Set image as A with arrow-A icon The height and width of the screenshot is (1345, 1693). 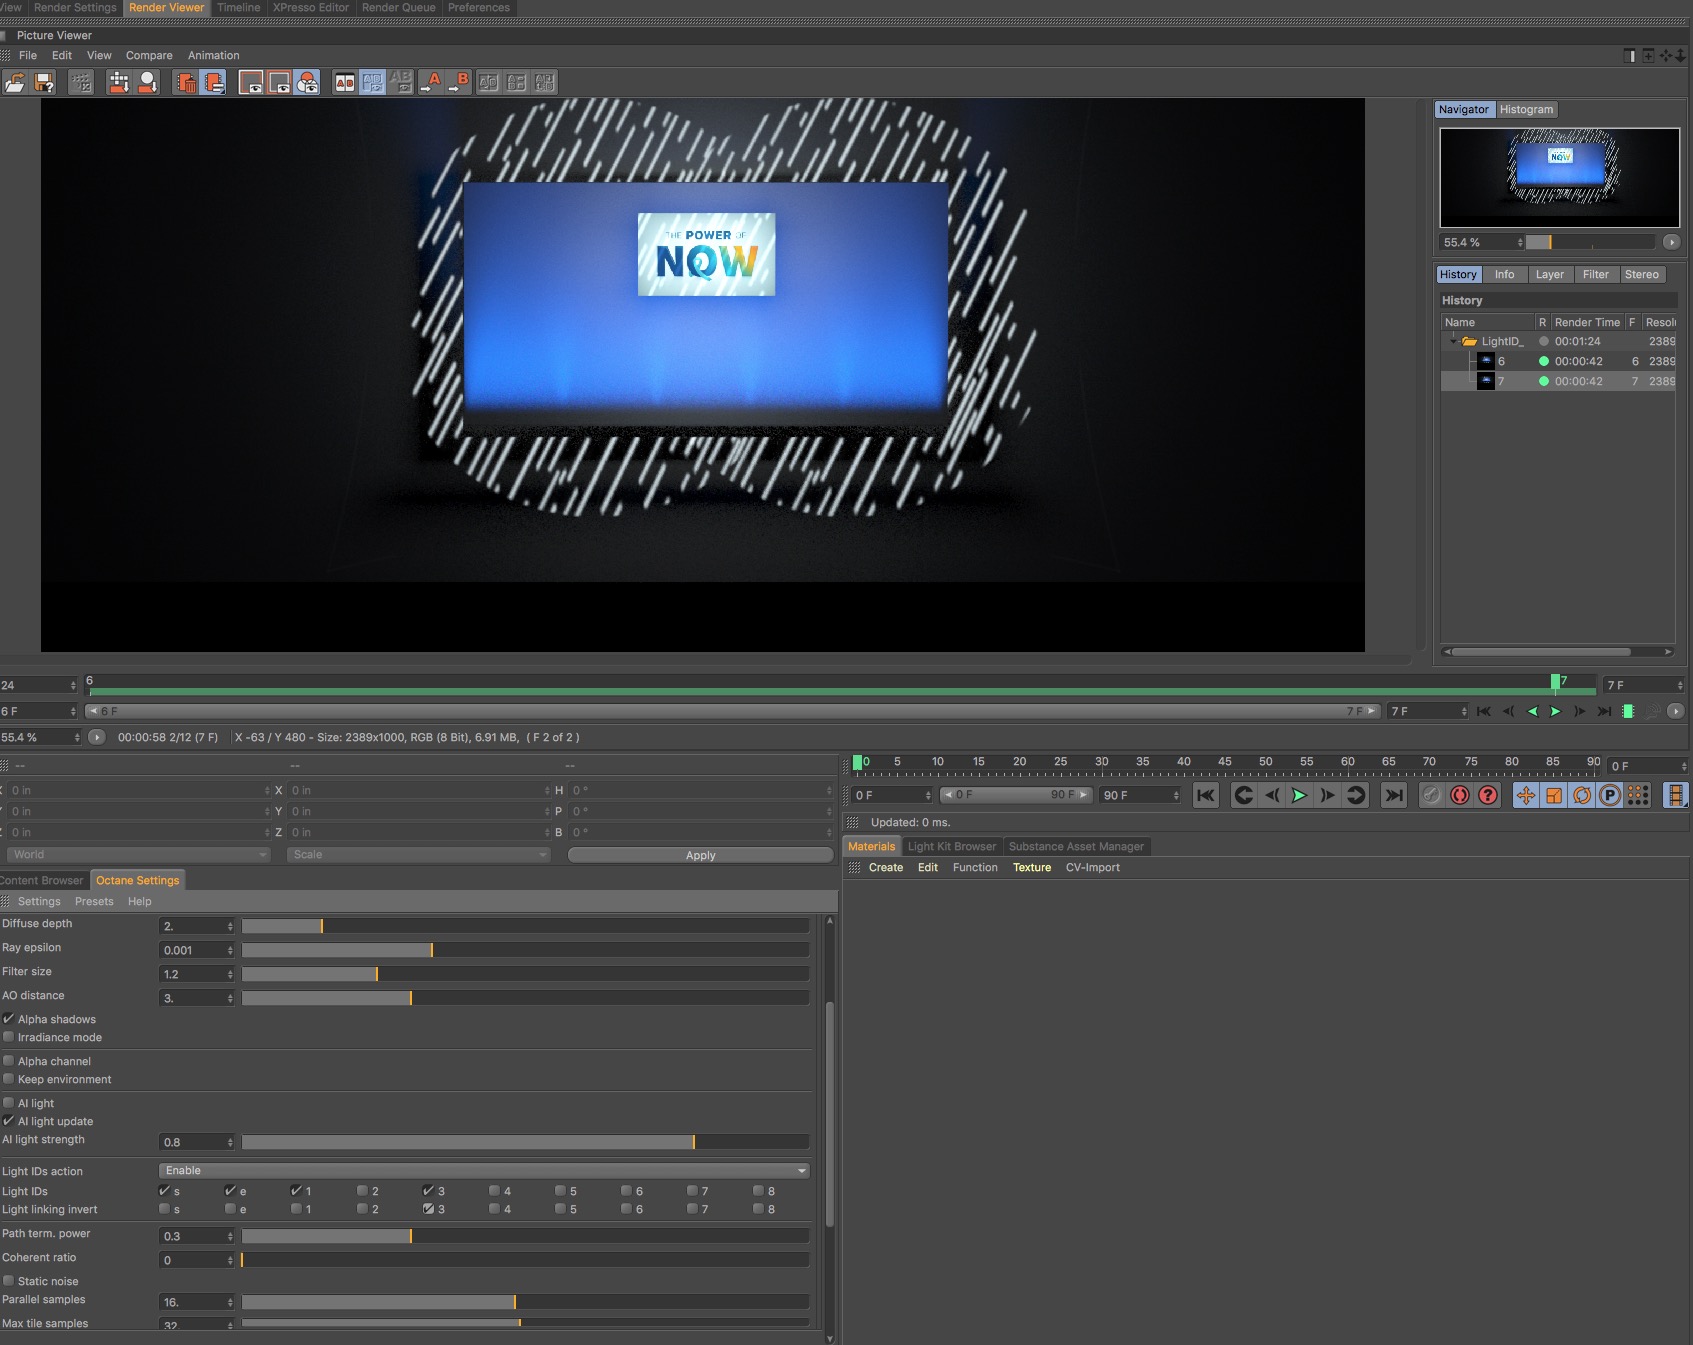coord(431,83)
